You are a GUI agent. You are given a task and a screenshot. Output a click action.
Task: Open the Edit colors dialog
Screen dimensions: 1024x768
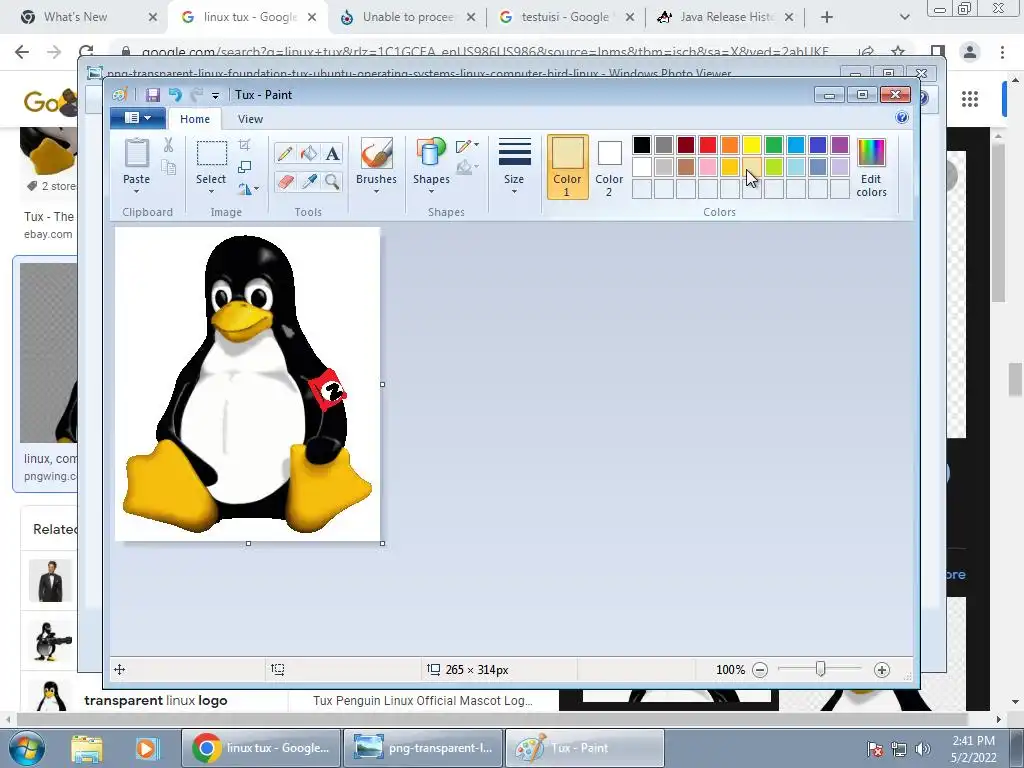point(871,168)
